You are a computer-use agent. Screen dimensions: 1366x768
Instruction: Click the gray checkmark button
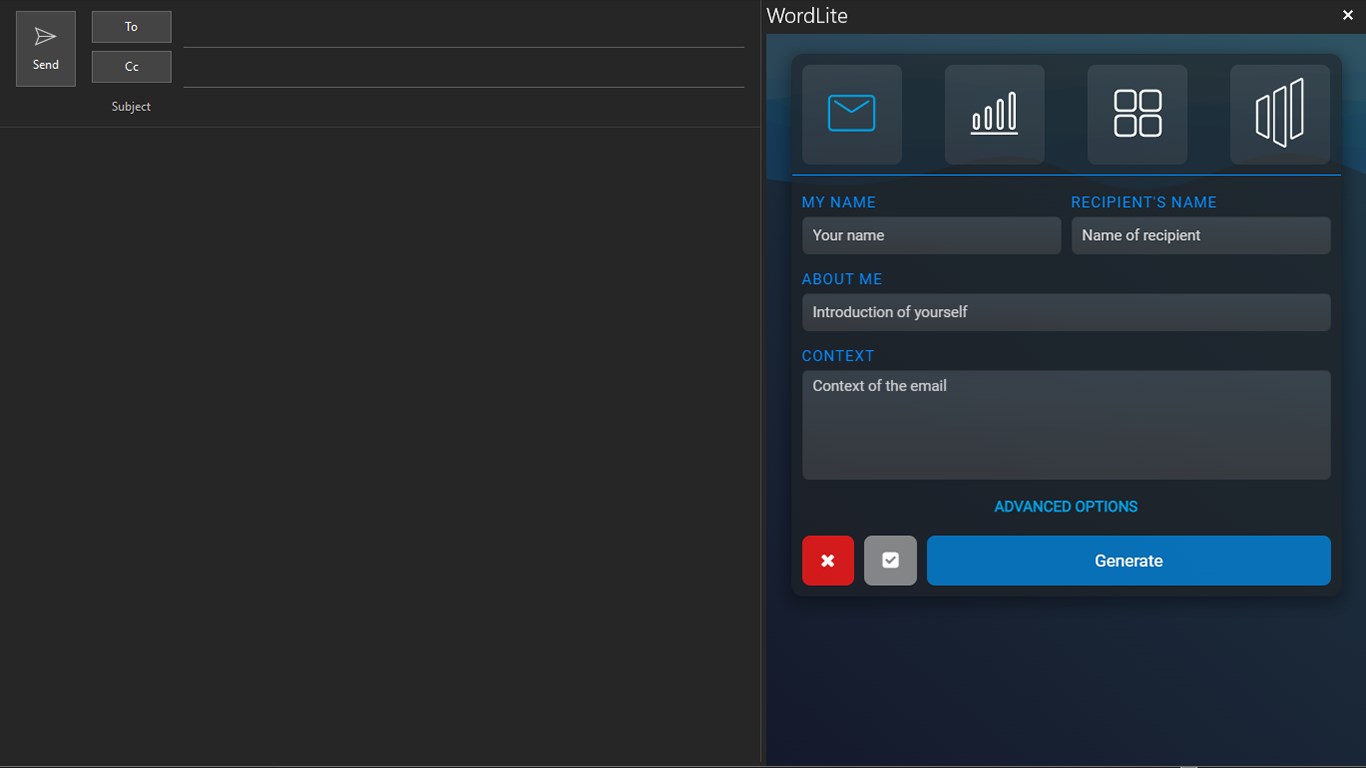pyautogui.click(x=890, y=561)
